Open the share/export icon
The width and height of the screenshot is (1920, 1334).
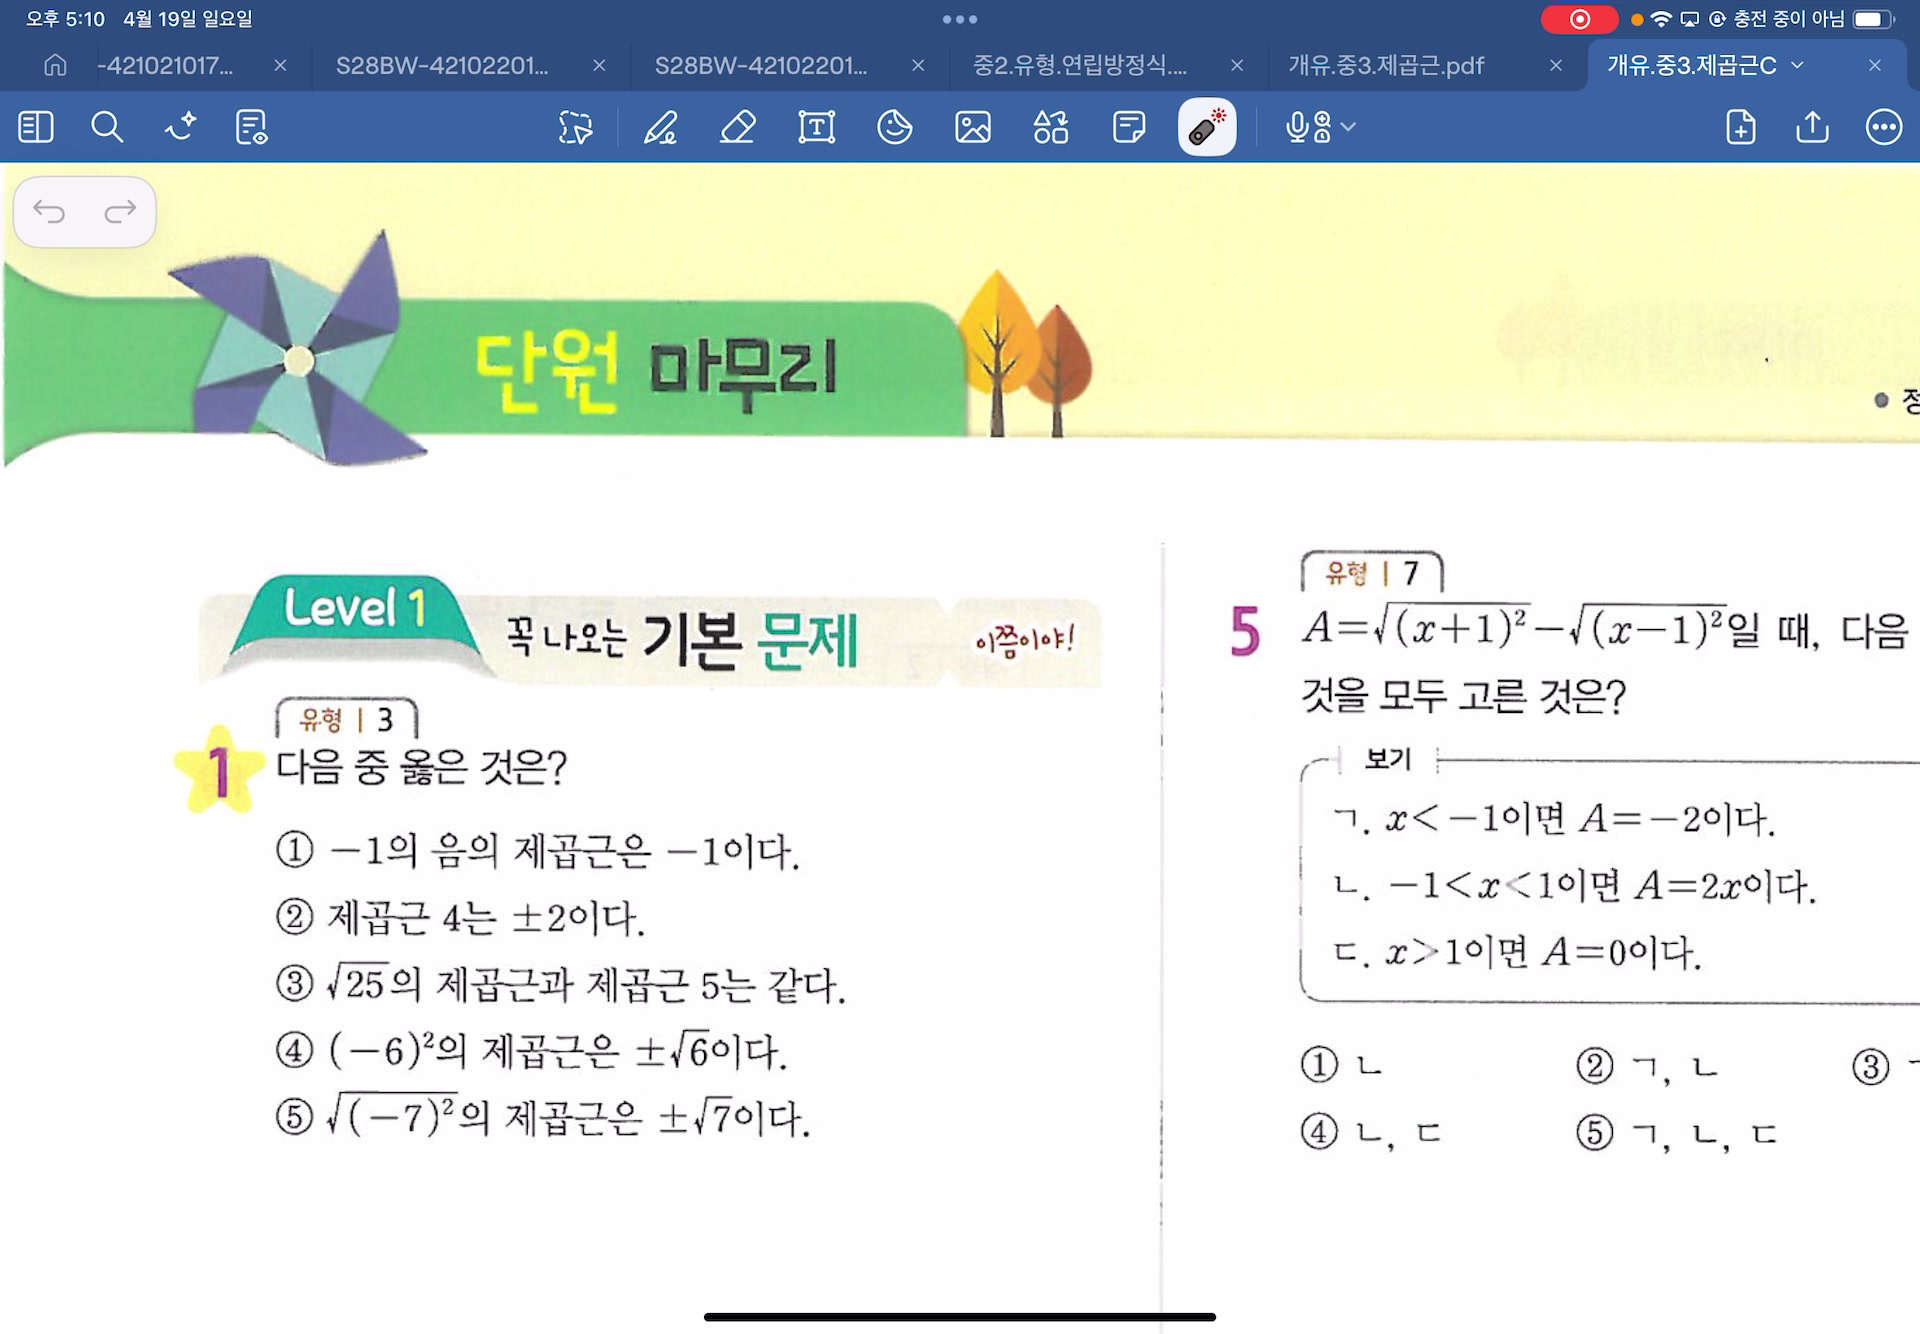pos(1812,127)
